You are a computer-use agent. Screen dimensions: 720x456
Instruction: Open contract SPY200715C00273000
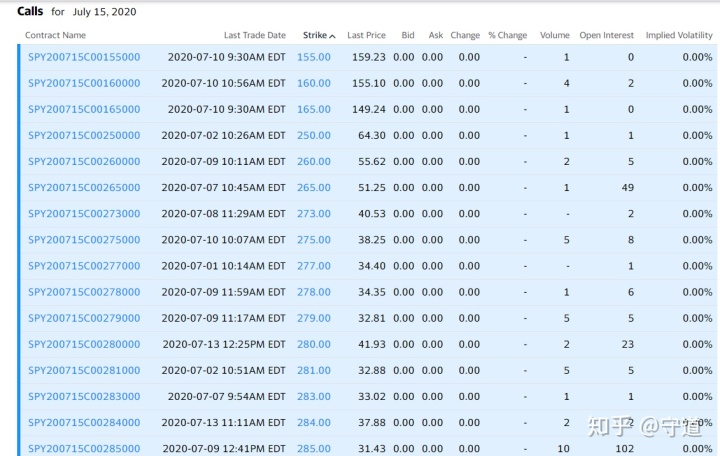click(84, 214)
